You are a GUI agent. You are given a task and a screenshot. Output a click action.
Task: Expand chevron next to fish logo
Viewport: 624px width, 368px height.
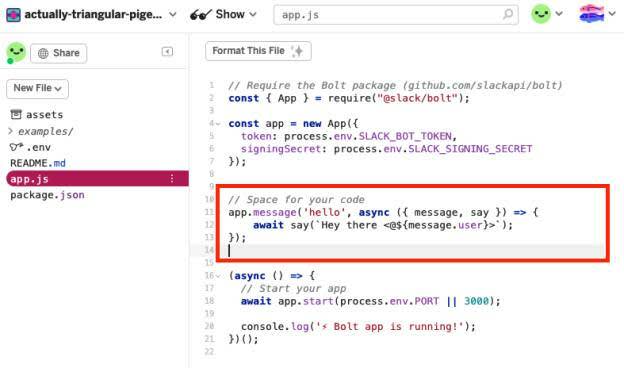pos(612,14)
